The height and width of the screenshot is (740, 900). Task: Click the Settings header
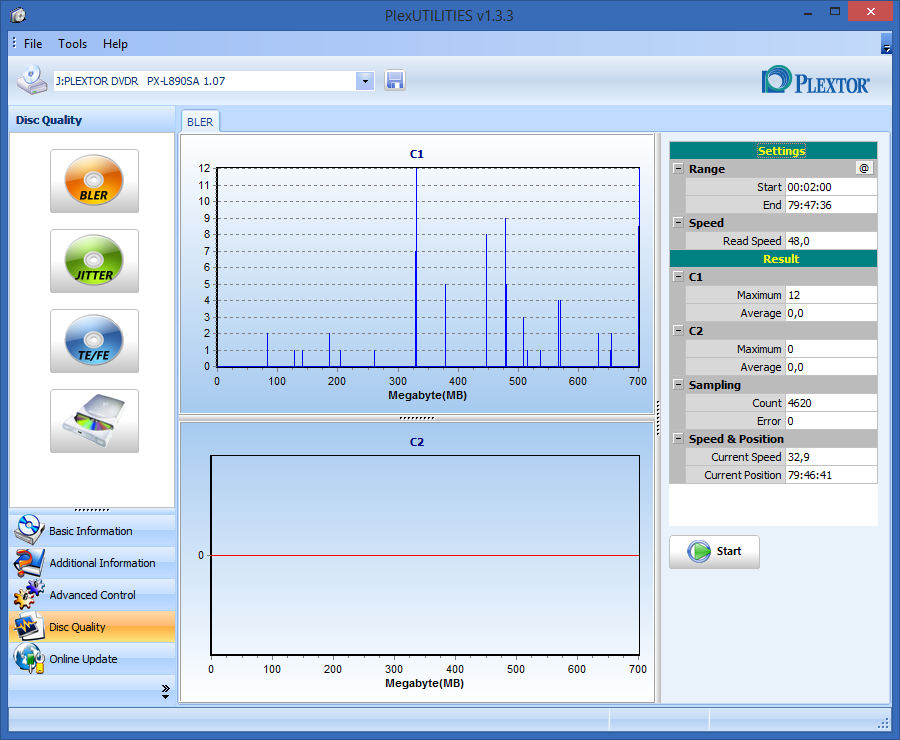pyautogui.click(x=773, y=150)
